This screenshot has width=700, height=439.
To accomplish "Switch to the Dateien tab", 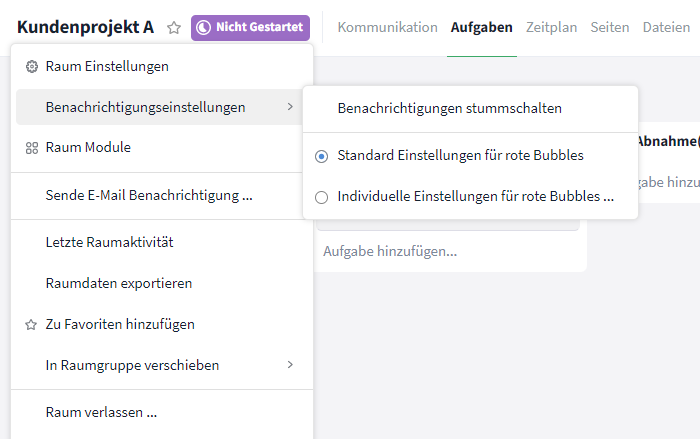I will (666, 27).
